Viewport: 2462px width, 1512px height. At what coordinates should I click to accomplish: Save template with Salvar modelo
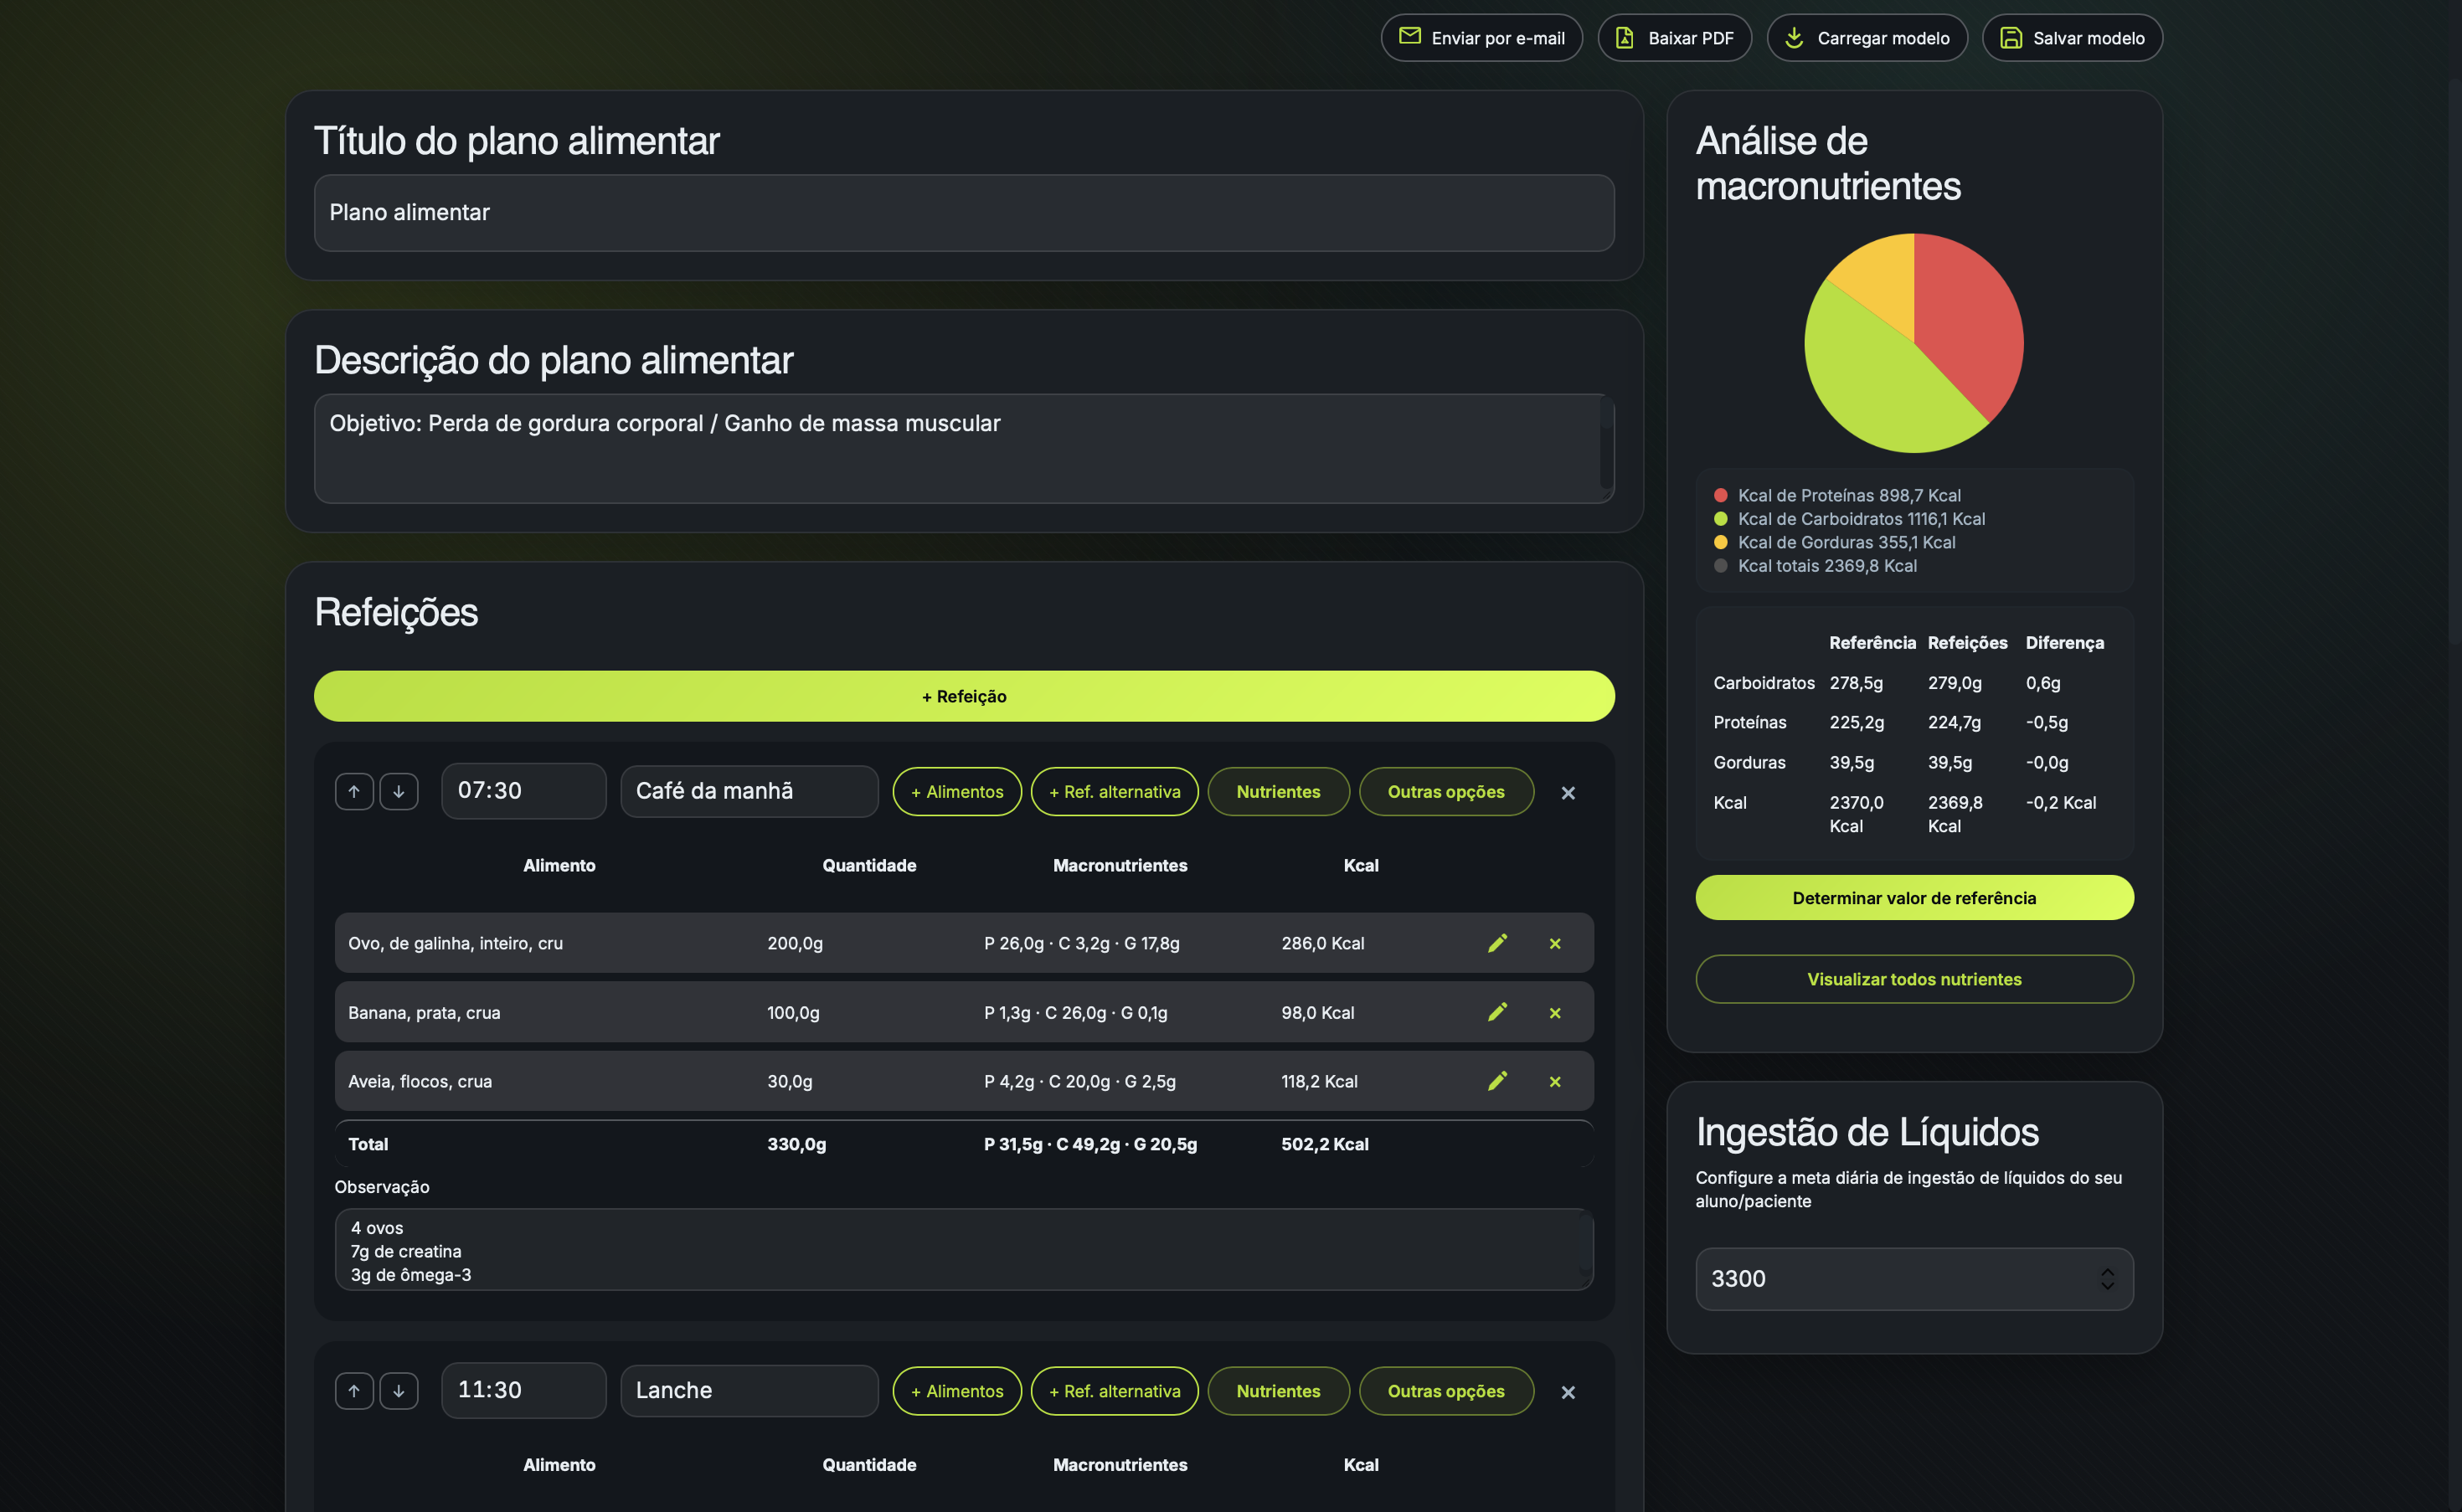click(x=2072, y=38)
